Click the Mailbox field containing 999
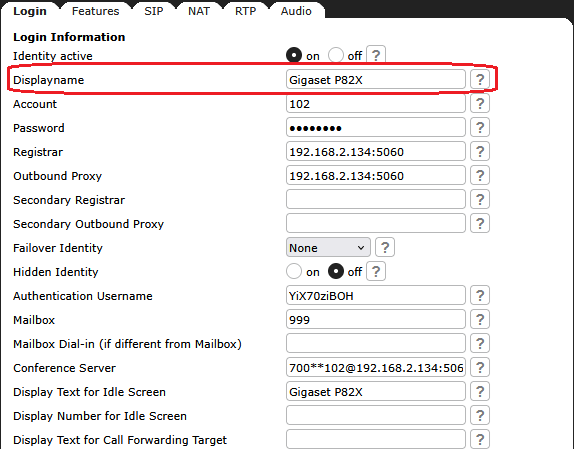The width and height of the screenshot is (575, 449). (376, 320)
